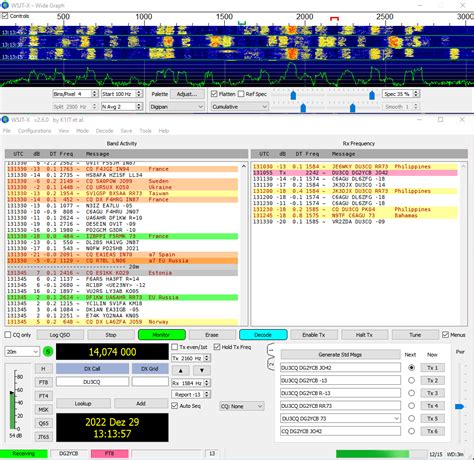Click the upper-left waterfall gain slider handle
Image resolution: width=474 pixels, height=460 pixels.
point(293,95)
